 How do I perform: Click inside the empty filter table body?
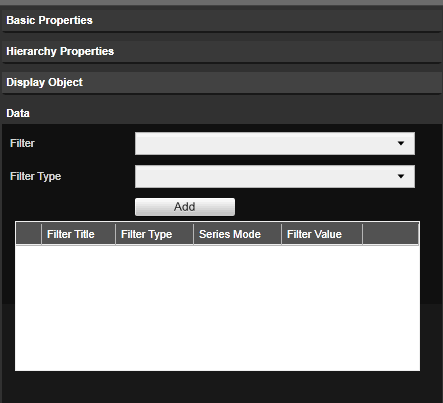[217, 308]
